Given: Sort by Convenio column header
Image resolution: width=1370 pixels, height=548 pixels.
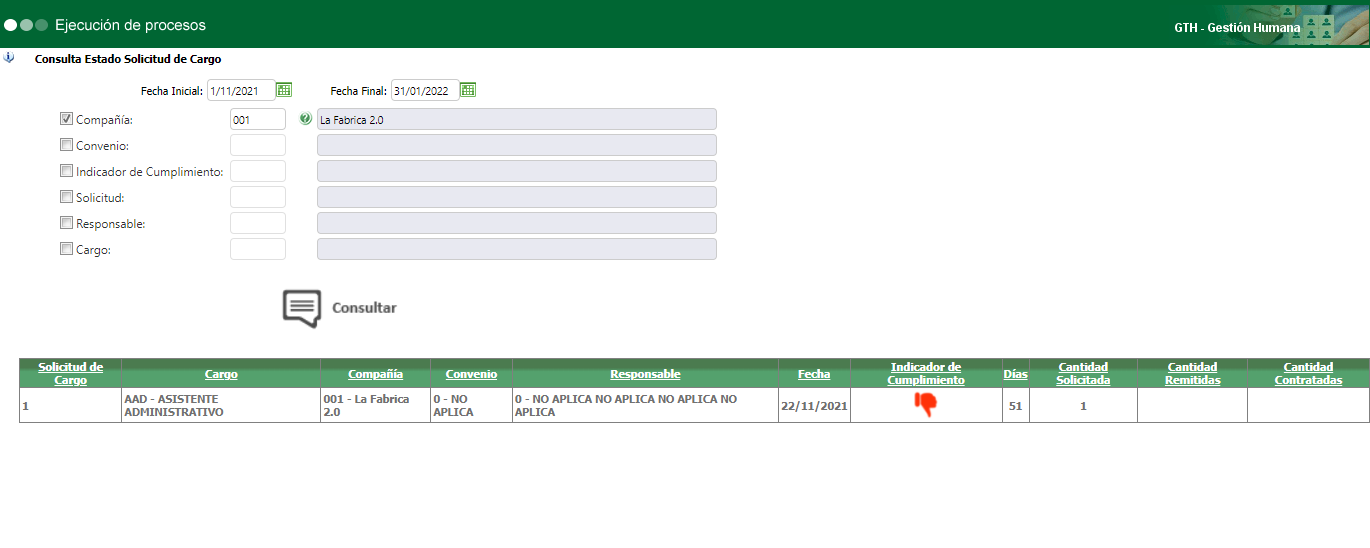Looking at the screenshot, I should (x=471, y=374).
